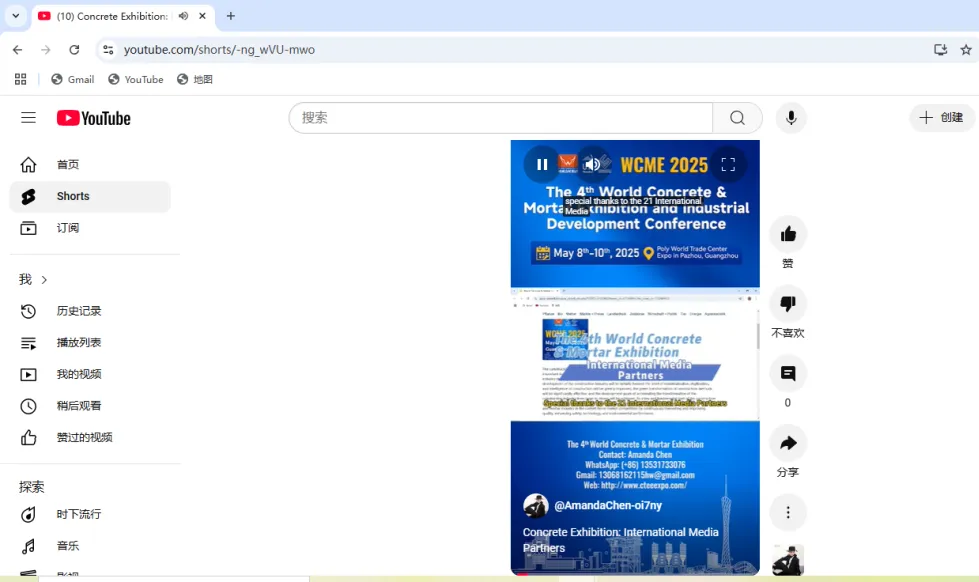Open the tab search dropdown arrow
Image resolution: width=979 pixels, height=582 pixels.
pos(16,16)
